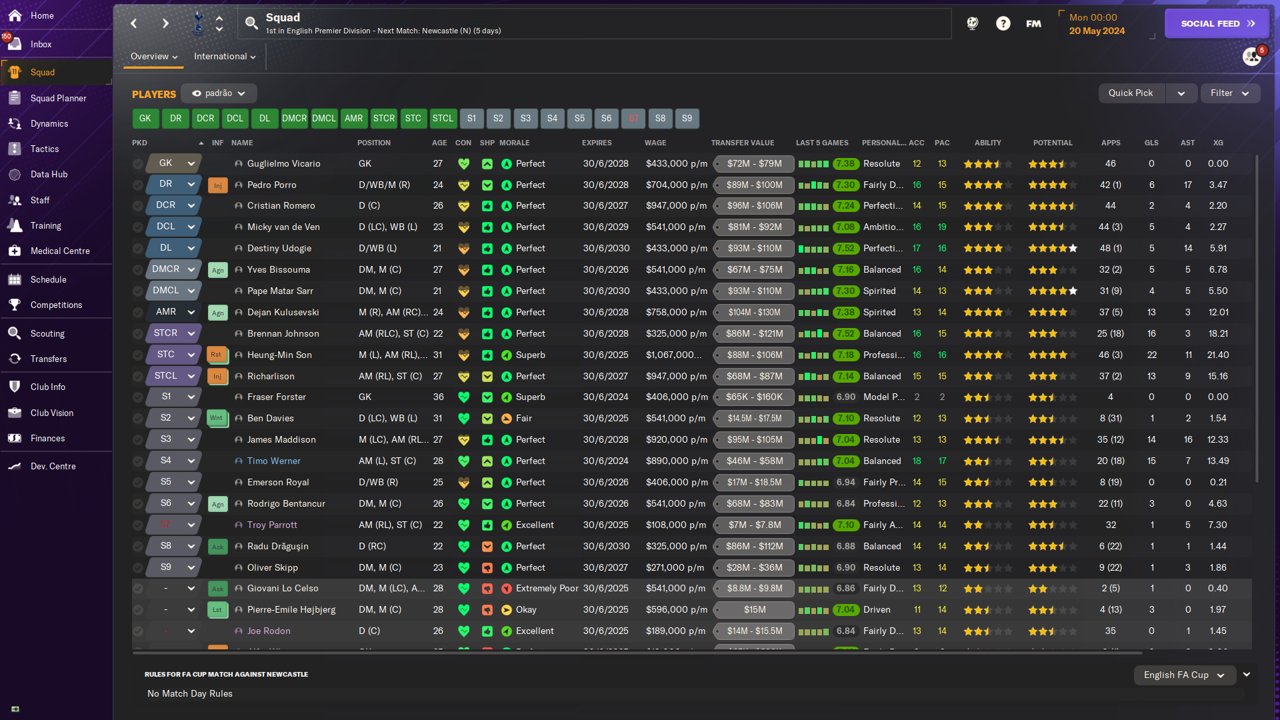This screenshot has width=1280, height=720.
Task: Open Training from its sidebar icon
Action: click(x=15, y=226)
